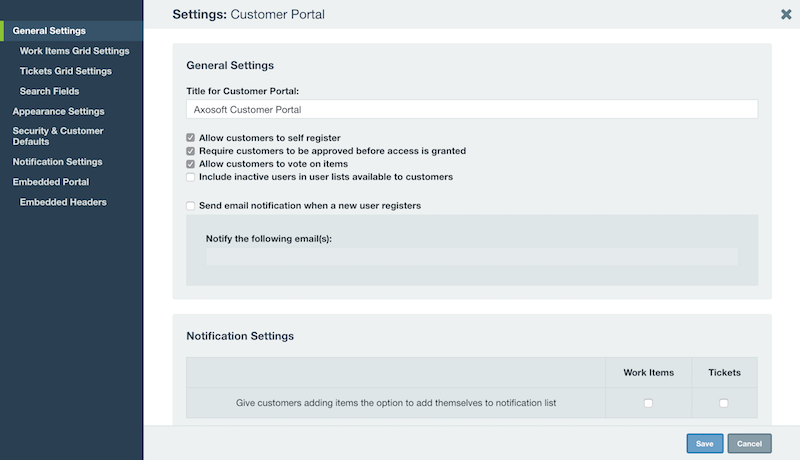Check Tickets notification list option
Image resolution: width=800 pixels, height=460 pixels.
point(723,403)
